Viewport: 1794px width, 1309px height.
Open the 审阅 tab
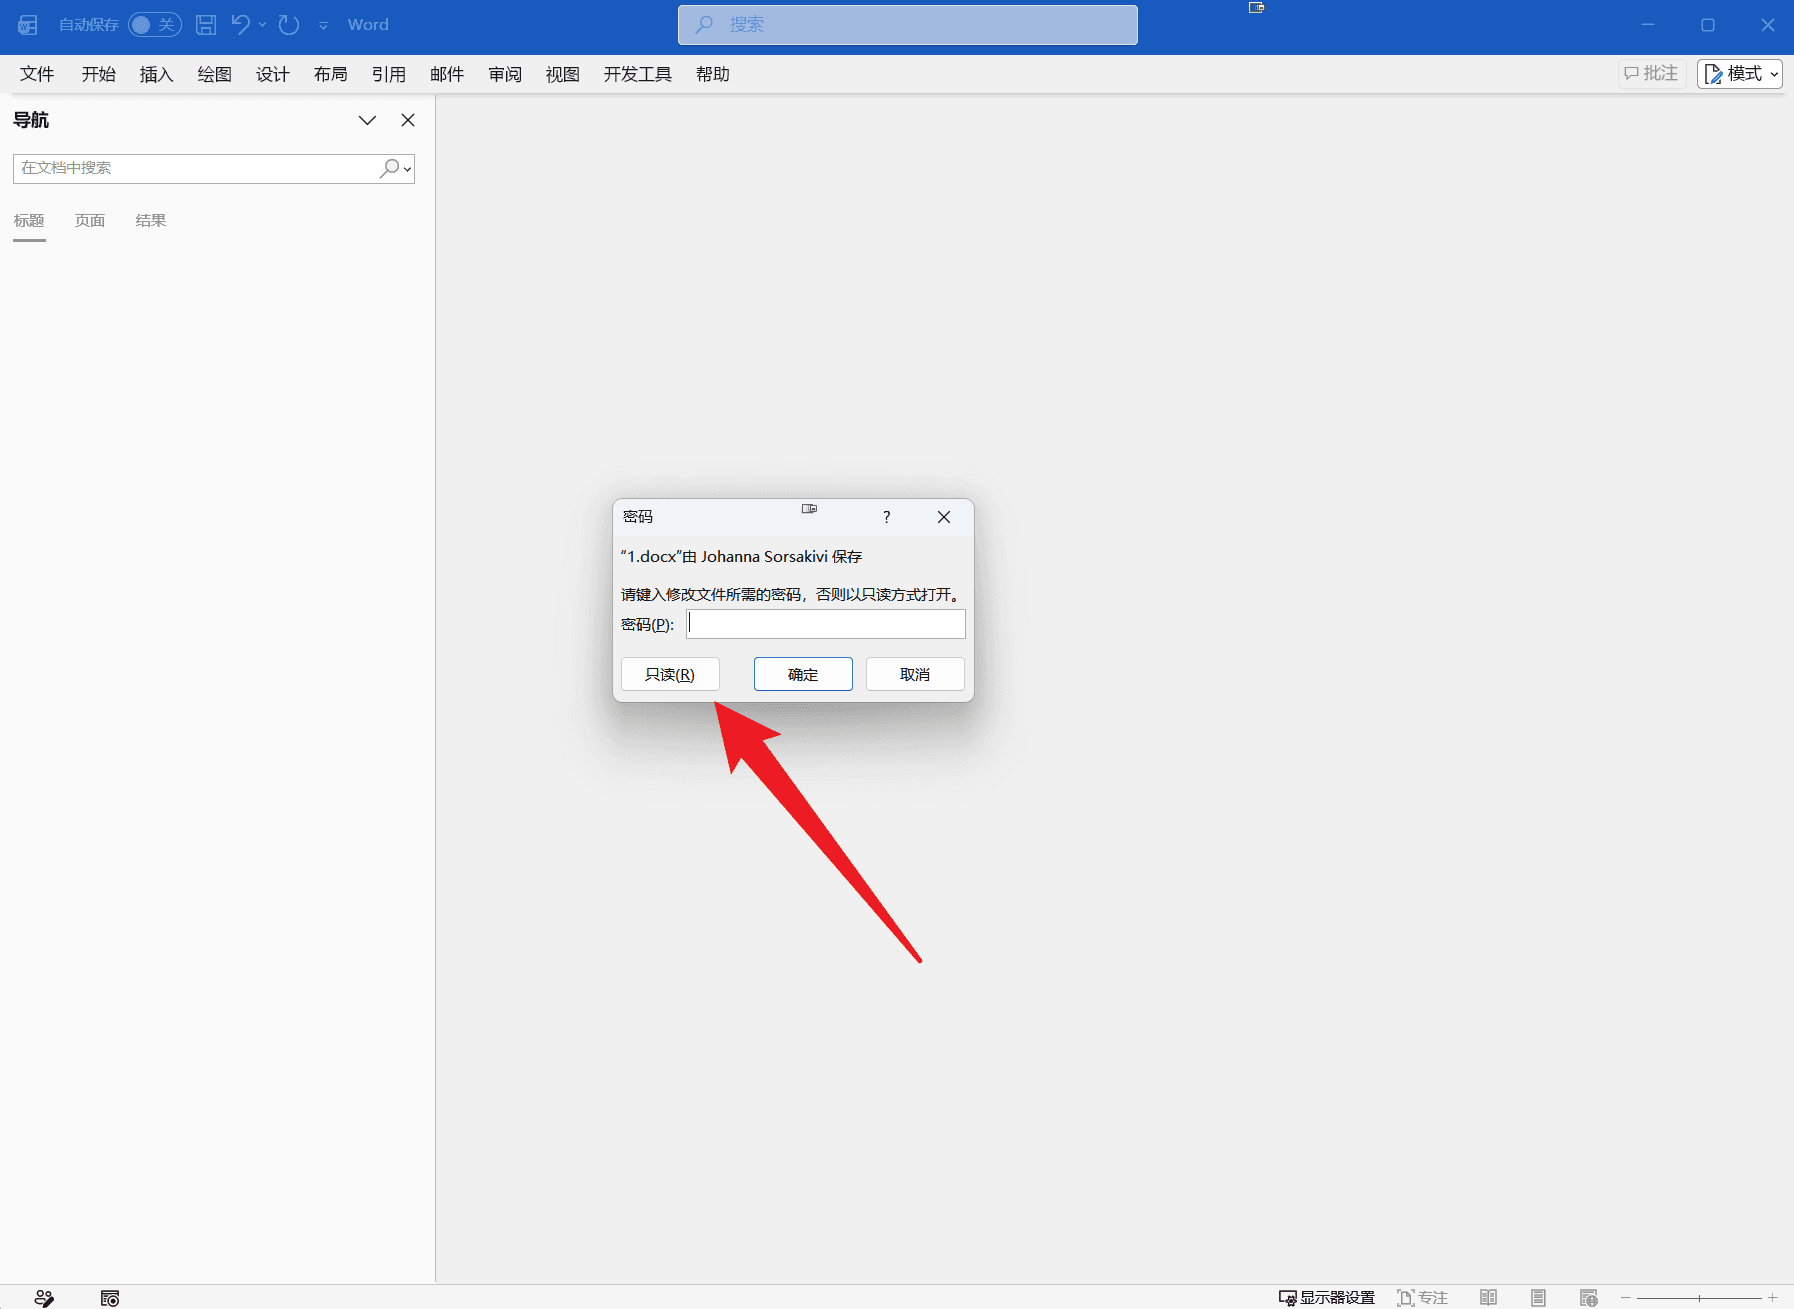tap(505, 74)
